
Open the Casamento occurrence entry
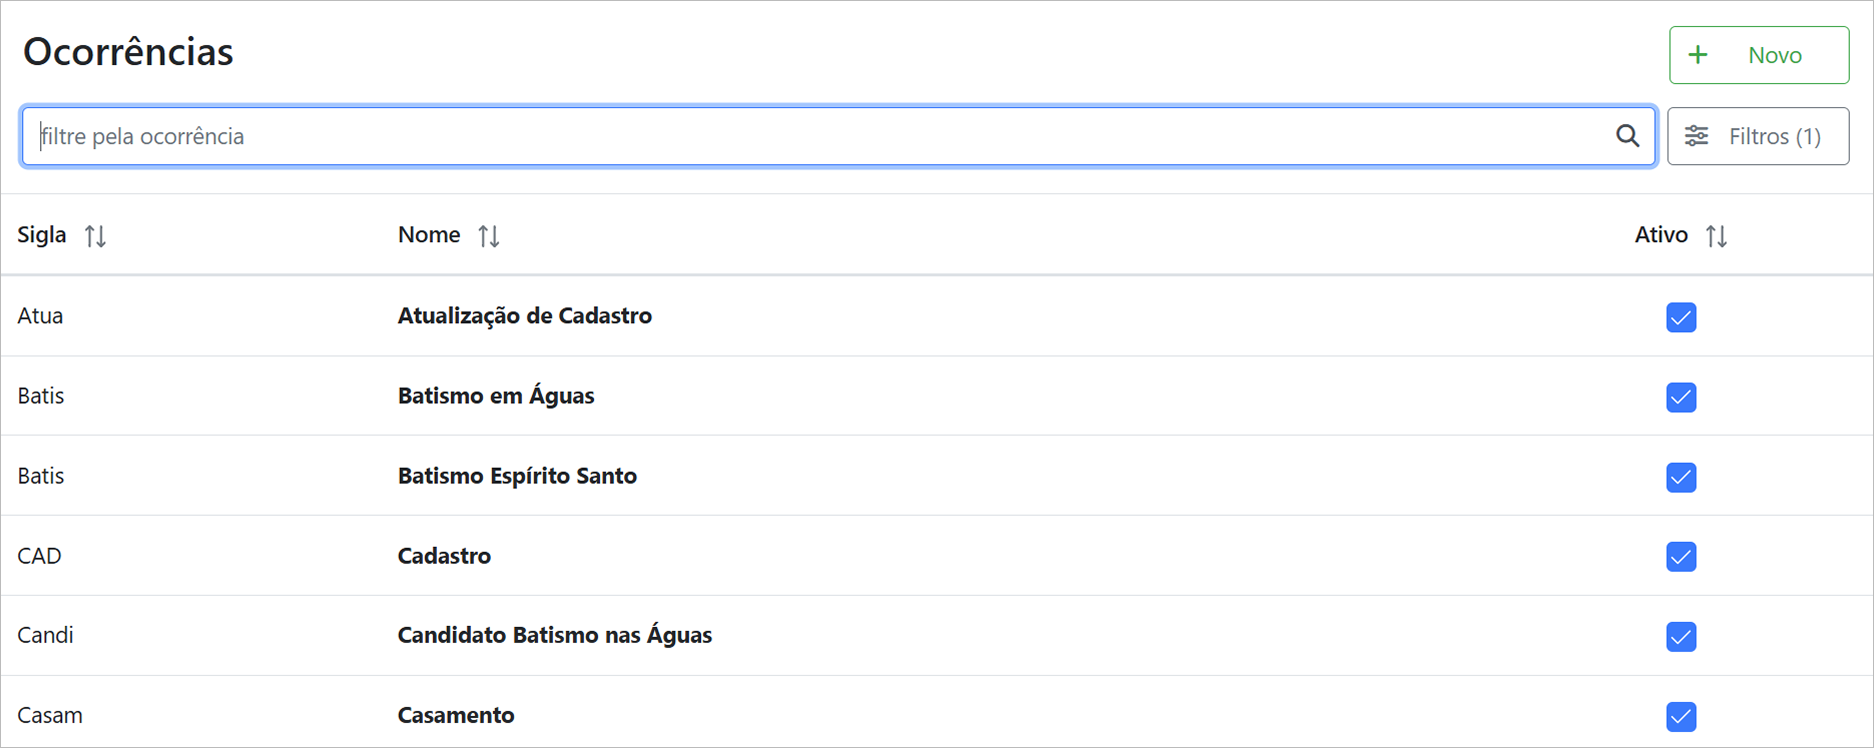tap(456, 715)
